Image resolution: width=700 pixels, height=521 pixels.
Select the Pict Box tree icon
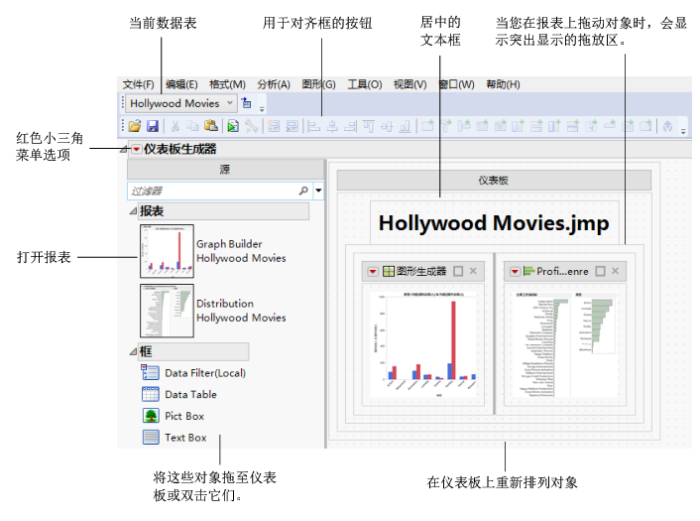(x=150, y=416)
